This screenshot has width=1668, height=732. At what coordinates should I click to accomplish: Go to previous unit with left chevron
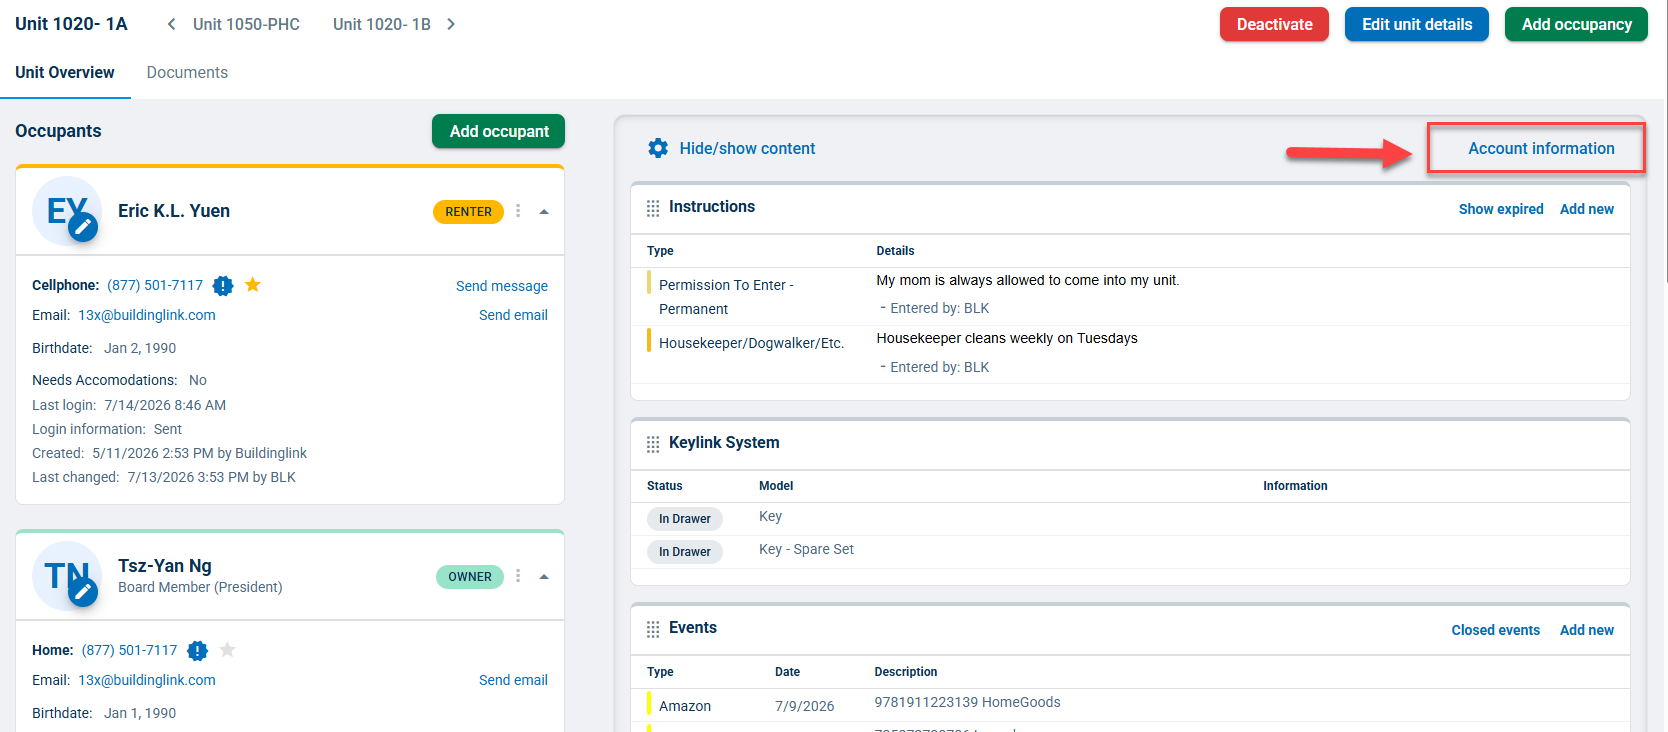pos(171,24)
